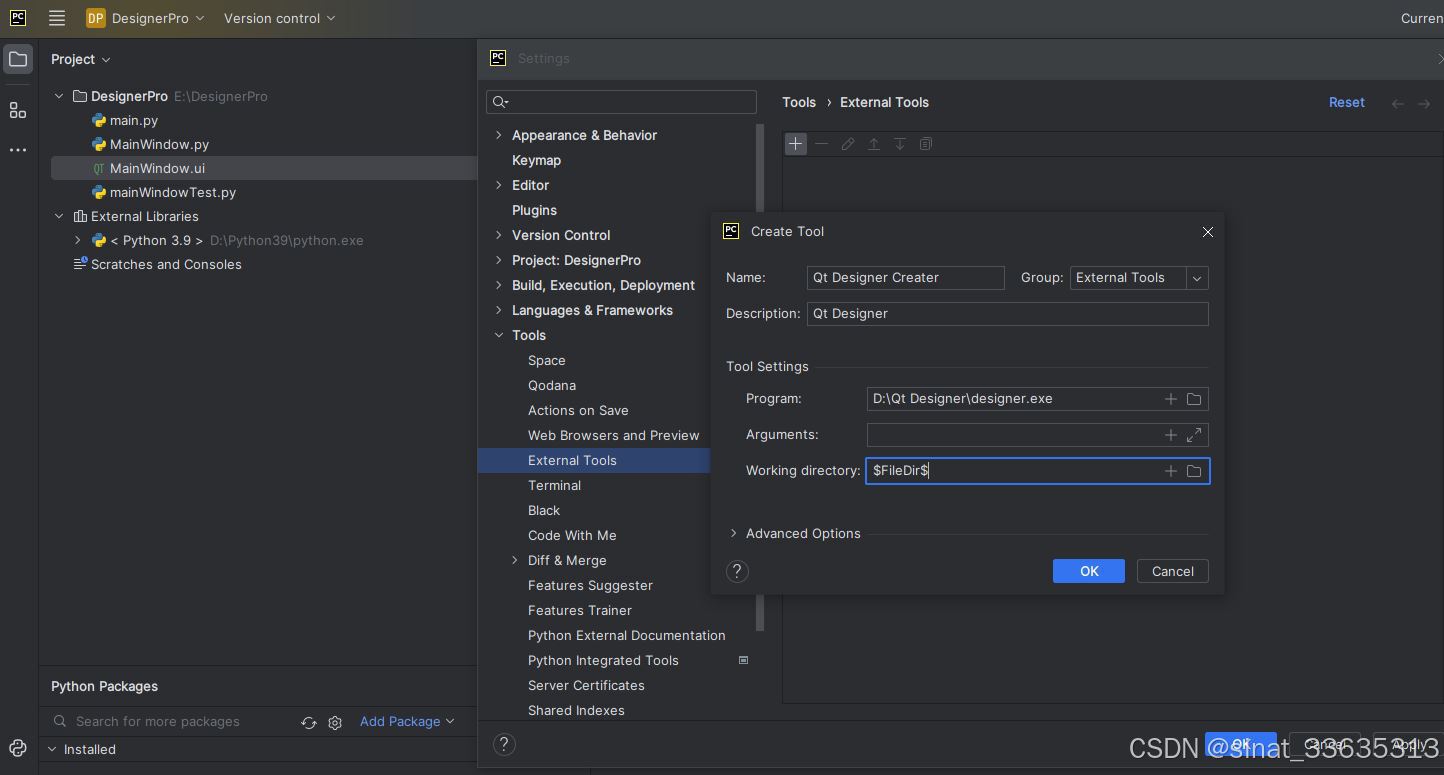This screenshot has width=1444, height=775.
Task: Open help in Settings window
Action: click(x=504, y=744)
